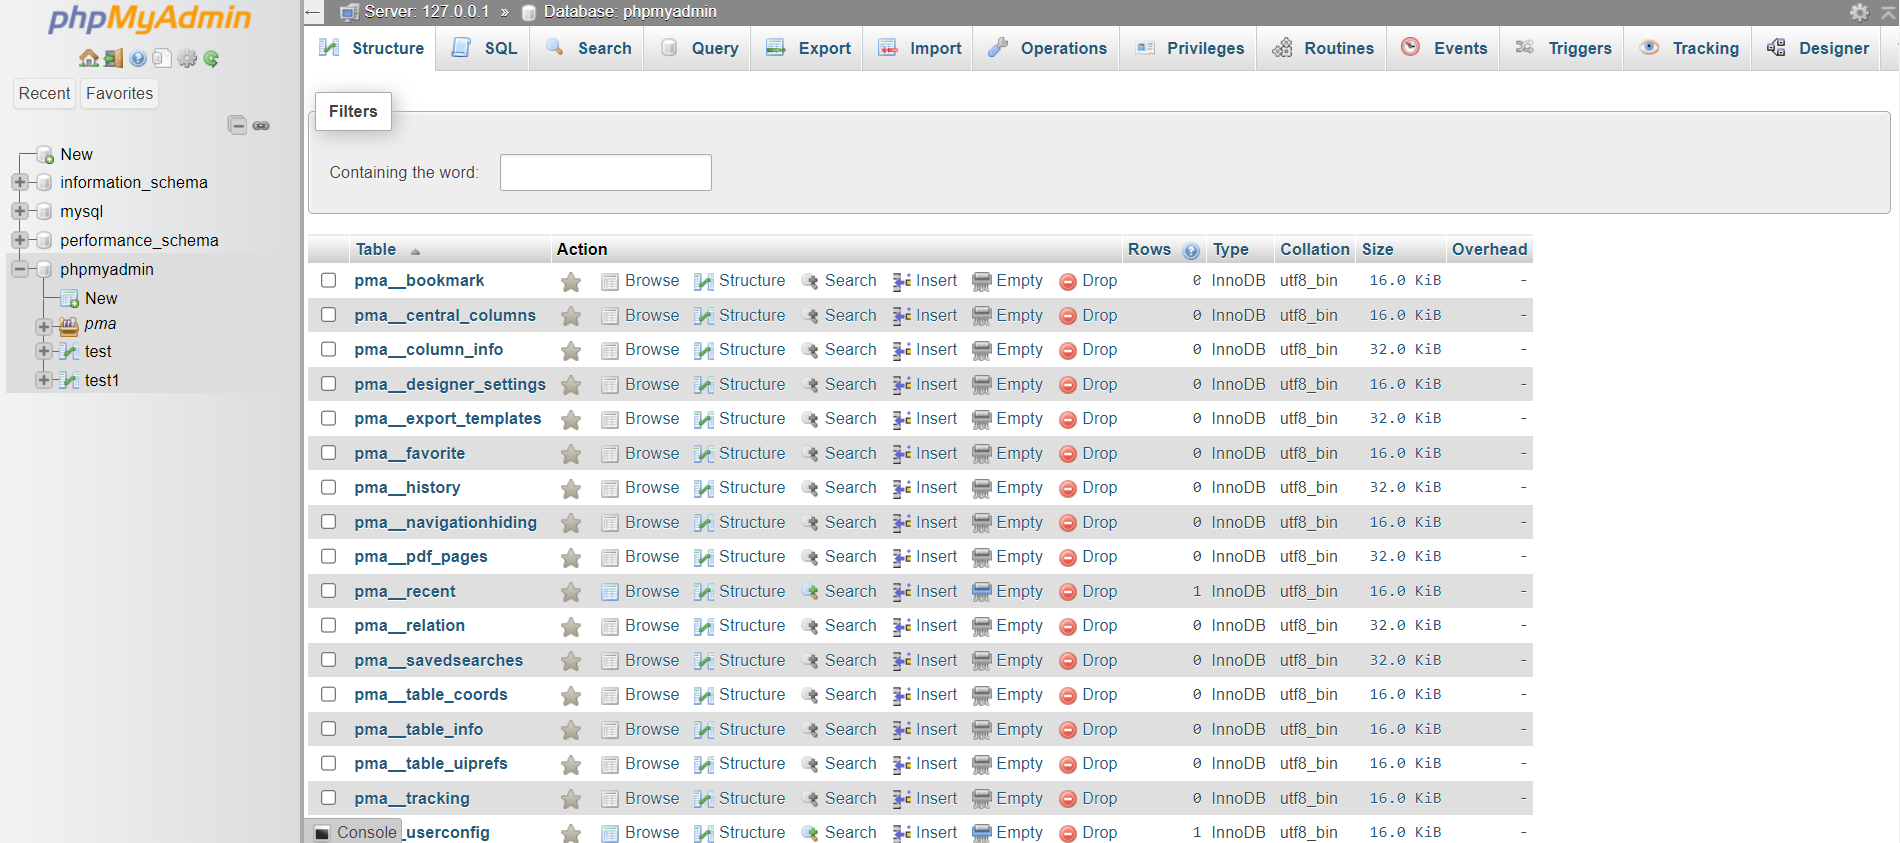Click New at top of database tree
Viewport: 1900px width, 843px height.
coord(76,154)
